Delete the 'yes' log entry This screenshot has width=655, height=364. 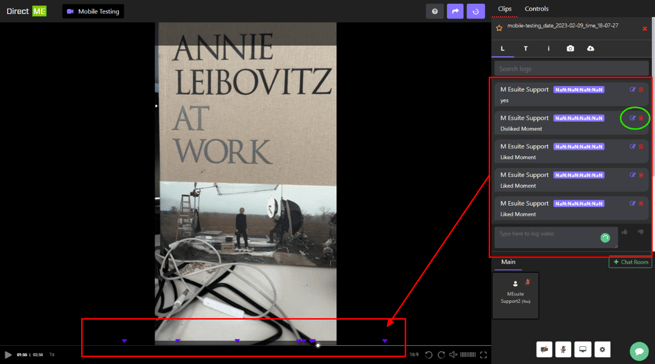(x=641, y=89)
